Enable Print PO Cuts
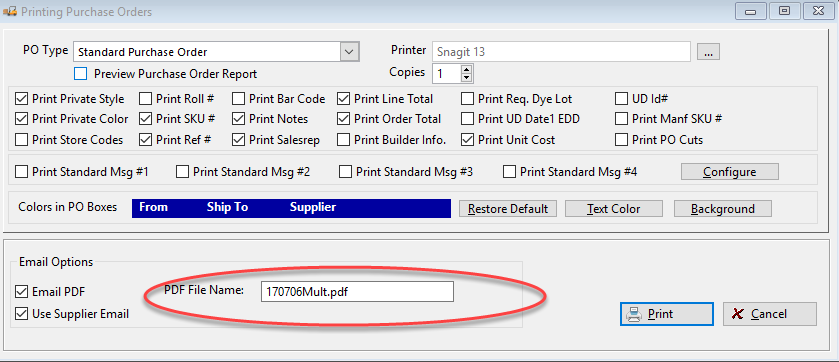 621,140
